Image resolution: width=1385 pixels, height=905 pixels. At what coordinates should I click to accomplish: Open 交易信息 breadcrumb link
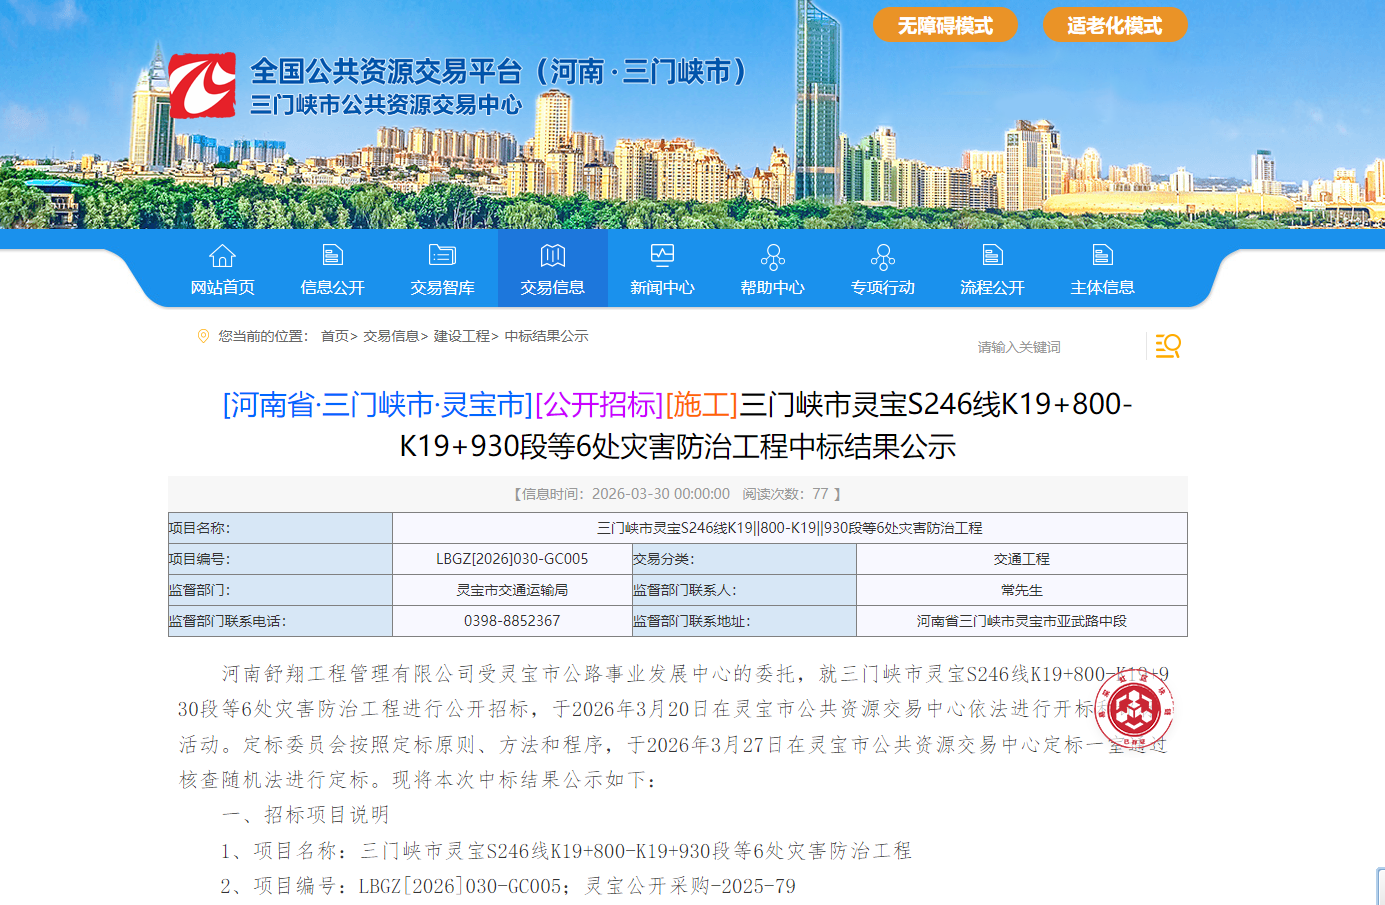(391, 336)
